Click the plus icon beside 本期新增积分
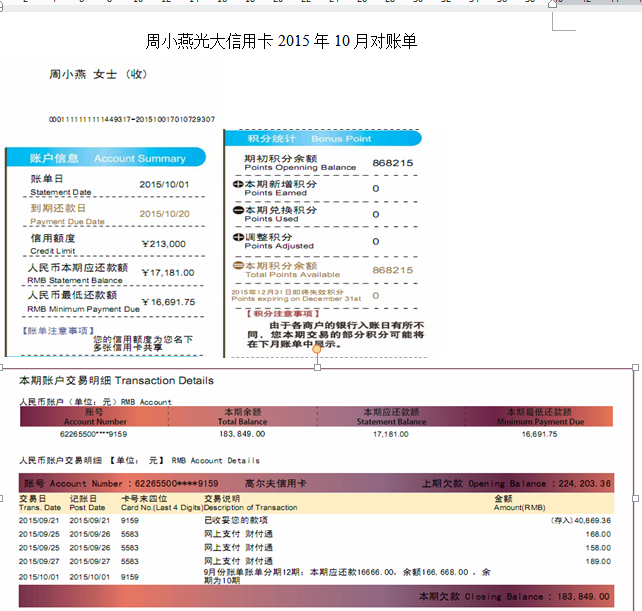 [238, 185]
